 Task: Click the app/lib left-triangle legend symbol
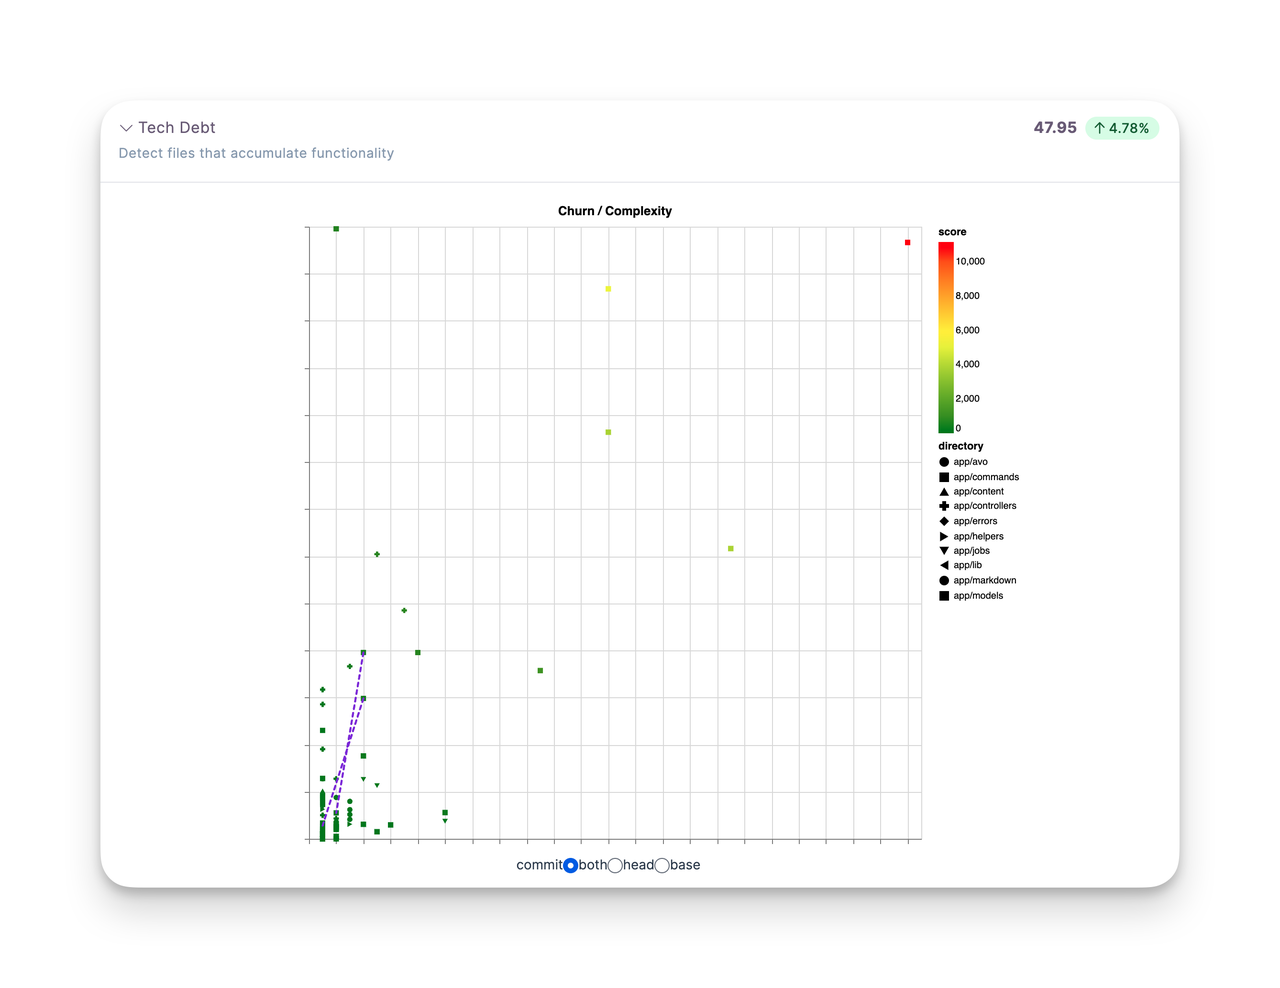point(944,565)
